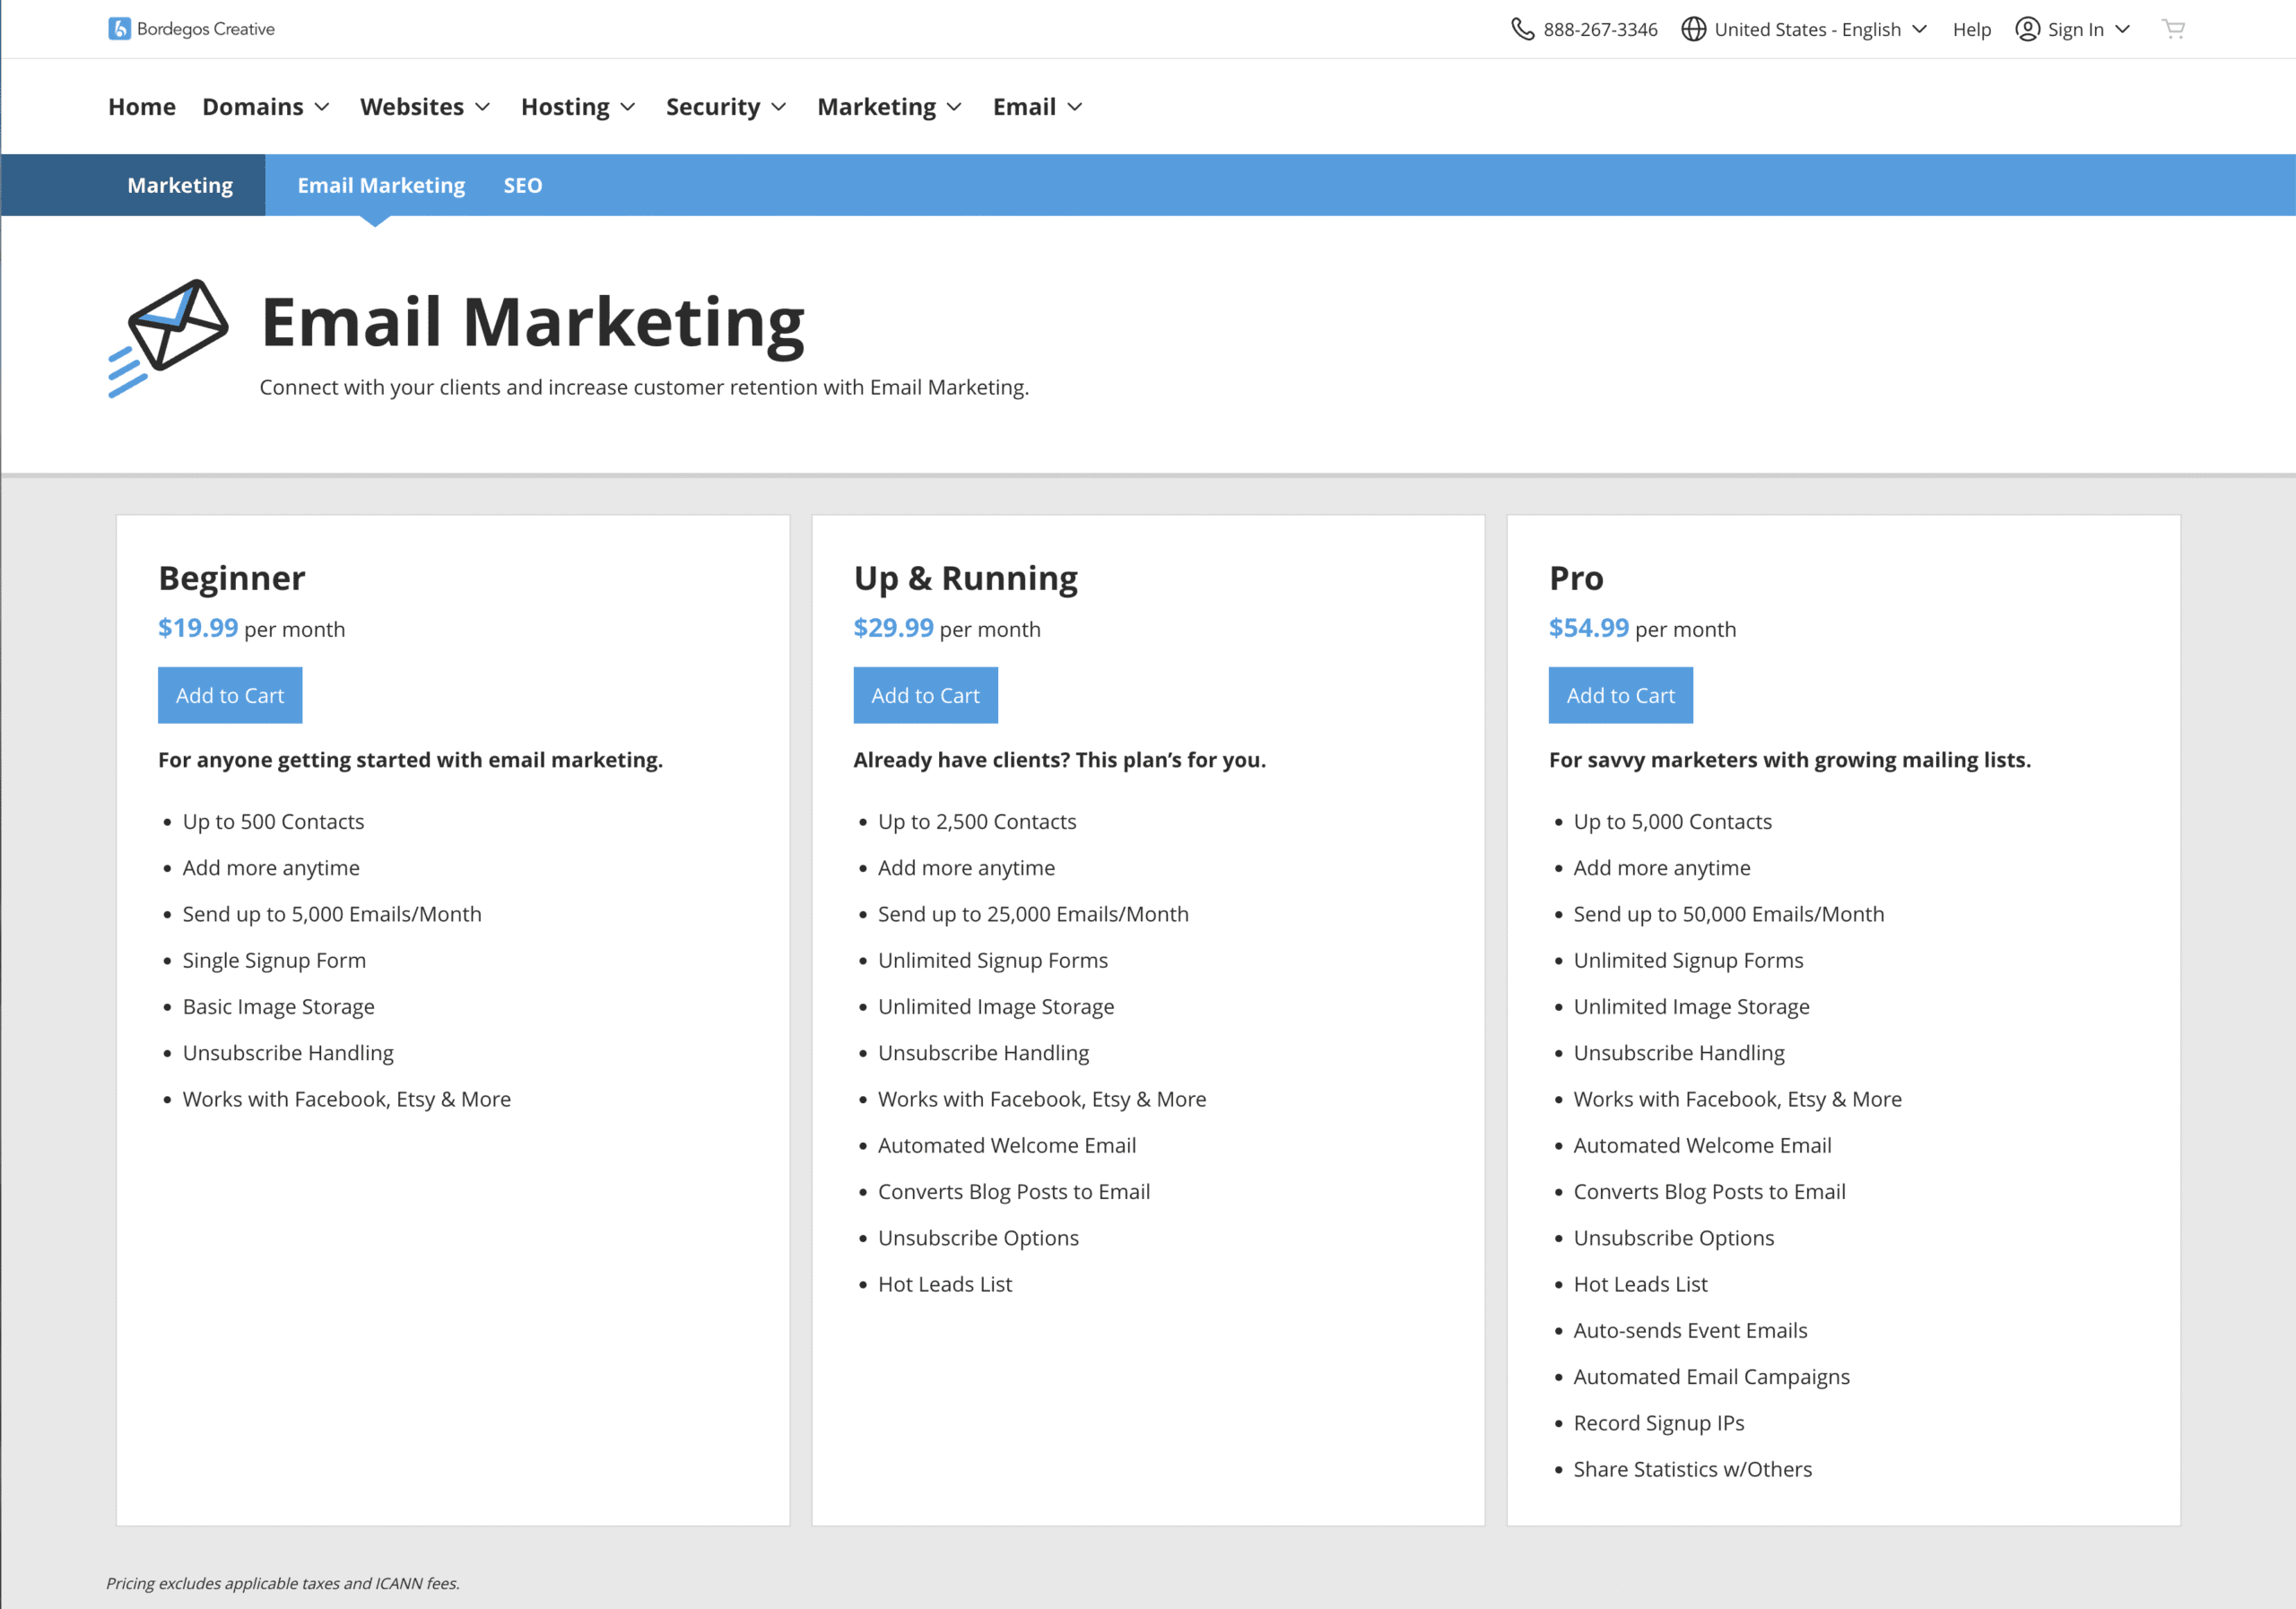Click the phone icon beside 888-267-3346
The image size is (2296, 1609).
pyautogui.click(x=1522, y=29)
